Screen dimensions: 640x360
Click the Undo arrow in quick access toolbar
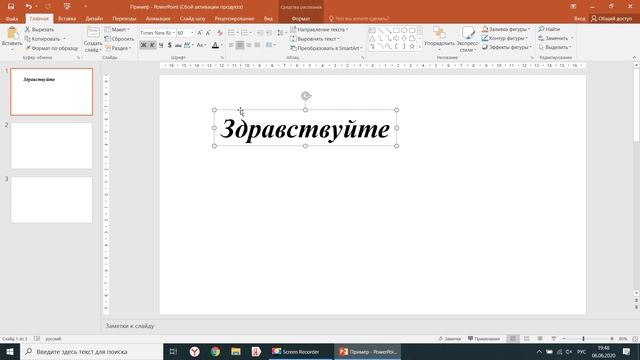pos(29,7)
